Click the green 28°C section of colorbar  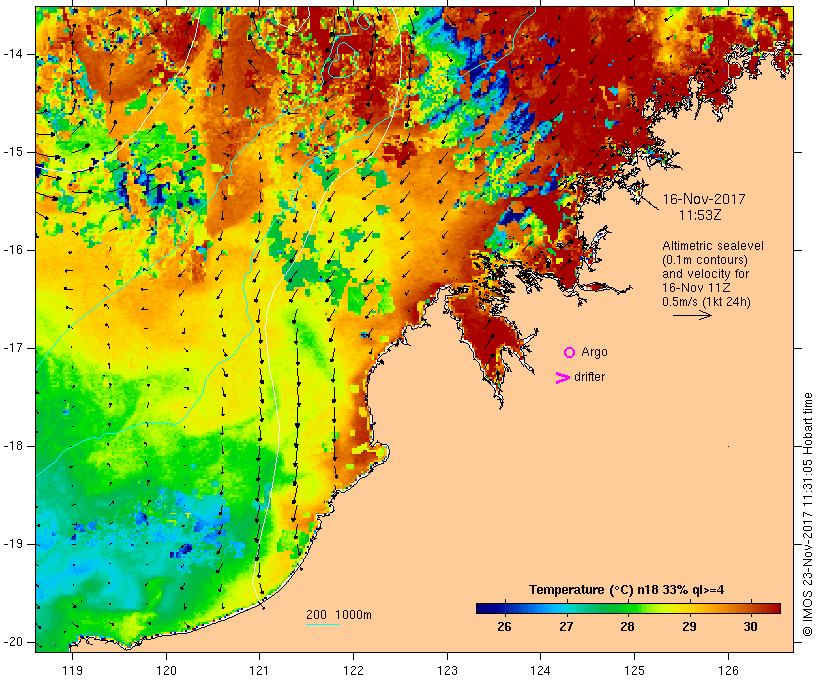pos(628,608)
